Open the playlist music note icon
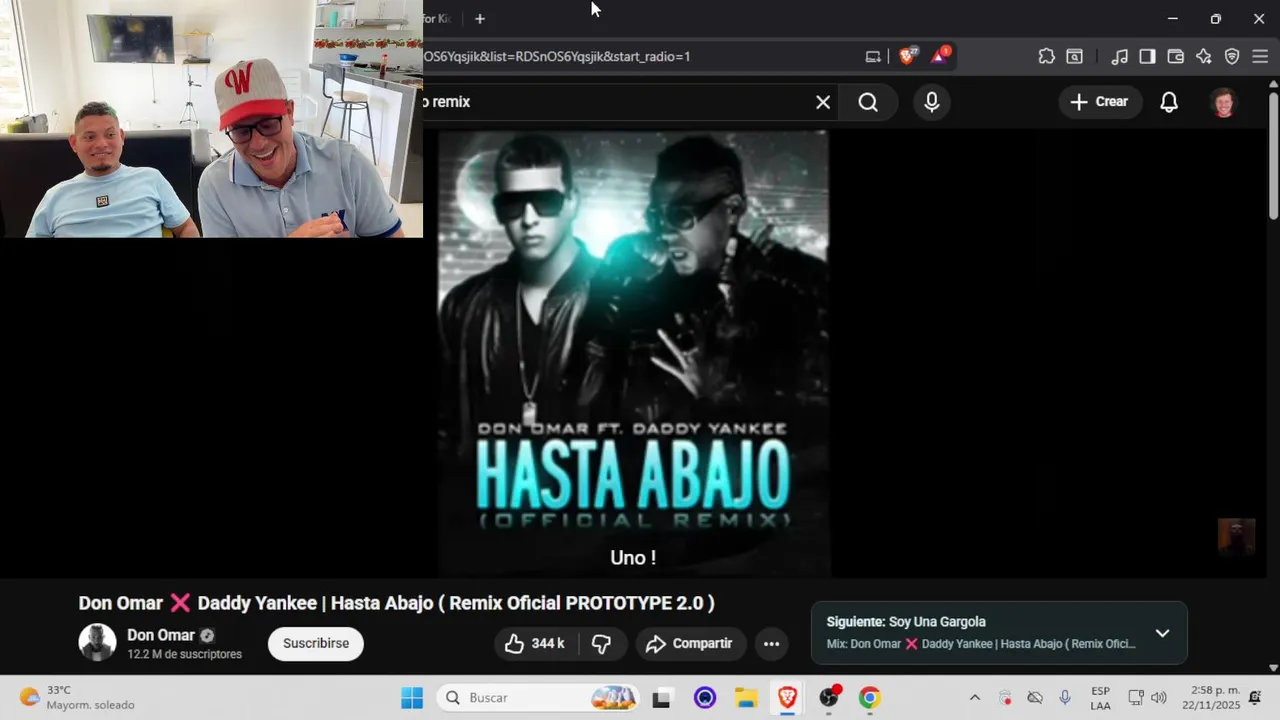 pos(1119,56)
